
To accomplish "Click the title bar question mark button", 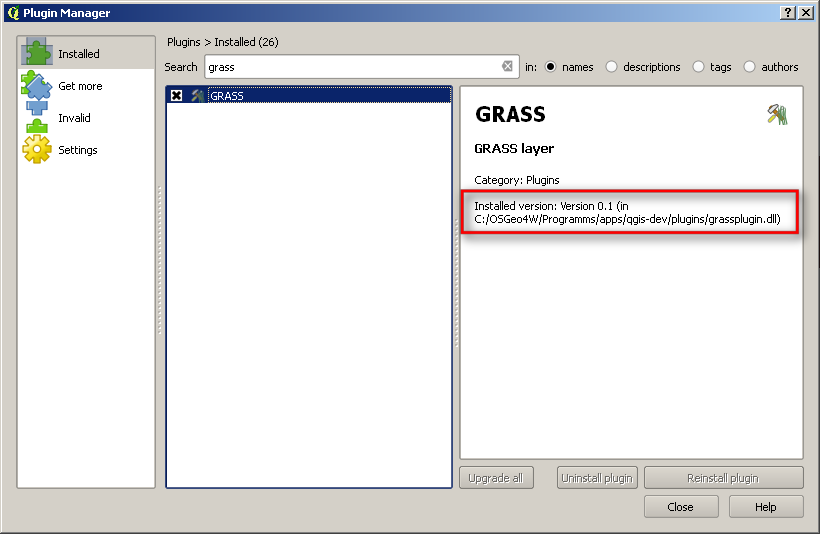I will pyautogui.click(x=788, y=13).
